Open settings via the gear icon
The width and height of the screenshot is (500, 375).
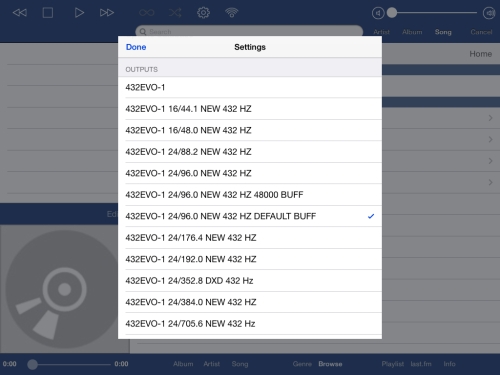pyautogui.click(x=203, y=13)
